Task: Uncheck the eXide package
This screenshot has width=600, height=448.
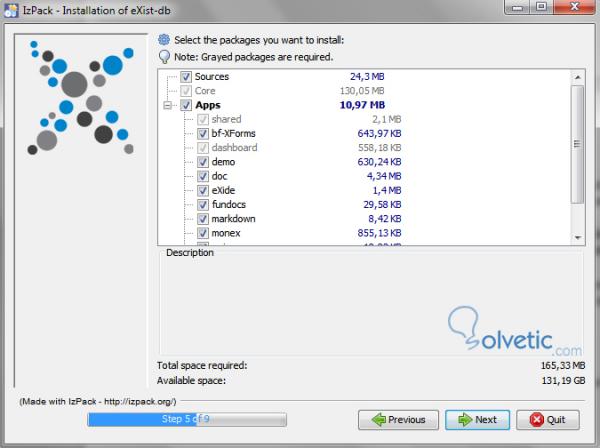Action: pyautogui.click(x=203, y=191)
